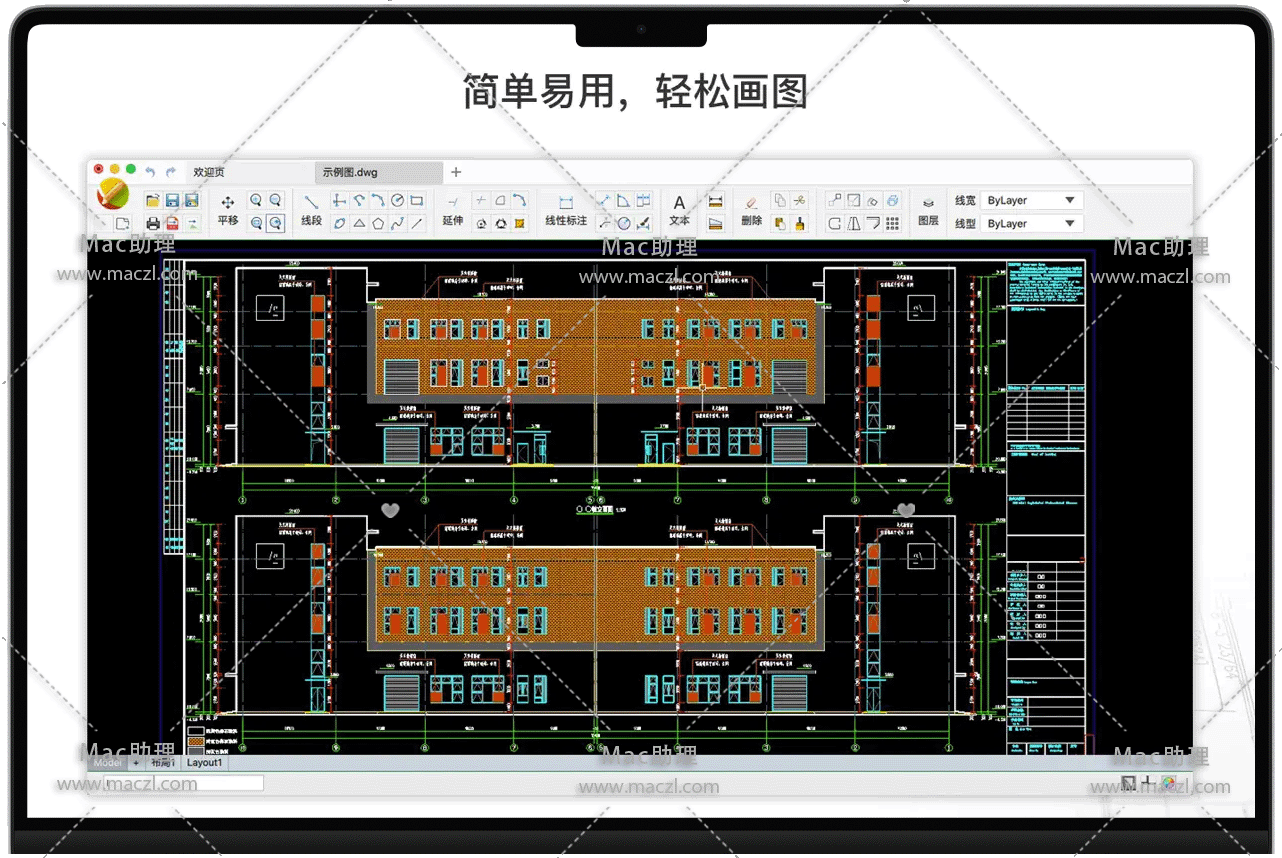Image resolution: width=1282 pixels, height=858 pixels.
Task: Click the command input field at bottom
Action: pos(183,783)
